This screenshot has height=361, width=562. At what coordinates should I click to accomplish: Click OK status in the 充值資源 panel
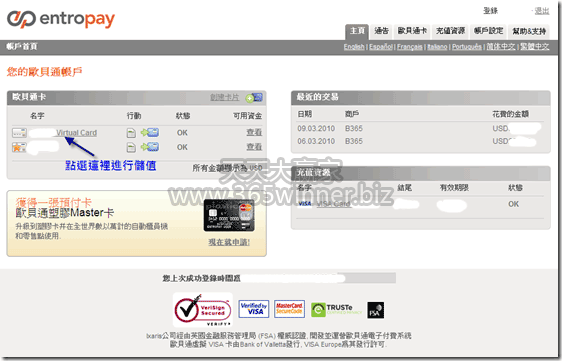[x=513, y=204]
